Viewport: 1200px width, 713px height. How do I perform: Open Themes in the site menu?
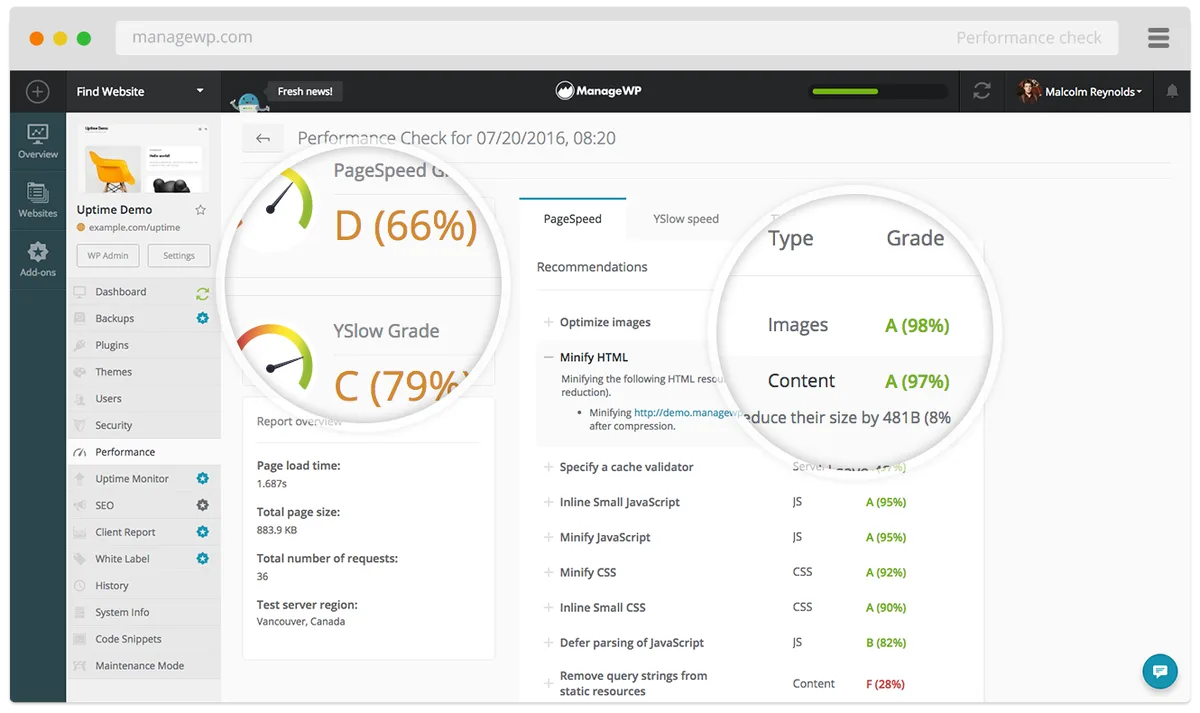(114, 372)
